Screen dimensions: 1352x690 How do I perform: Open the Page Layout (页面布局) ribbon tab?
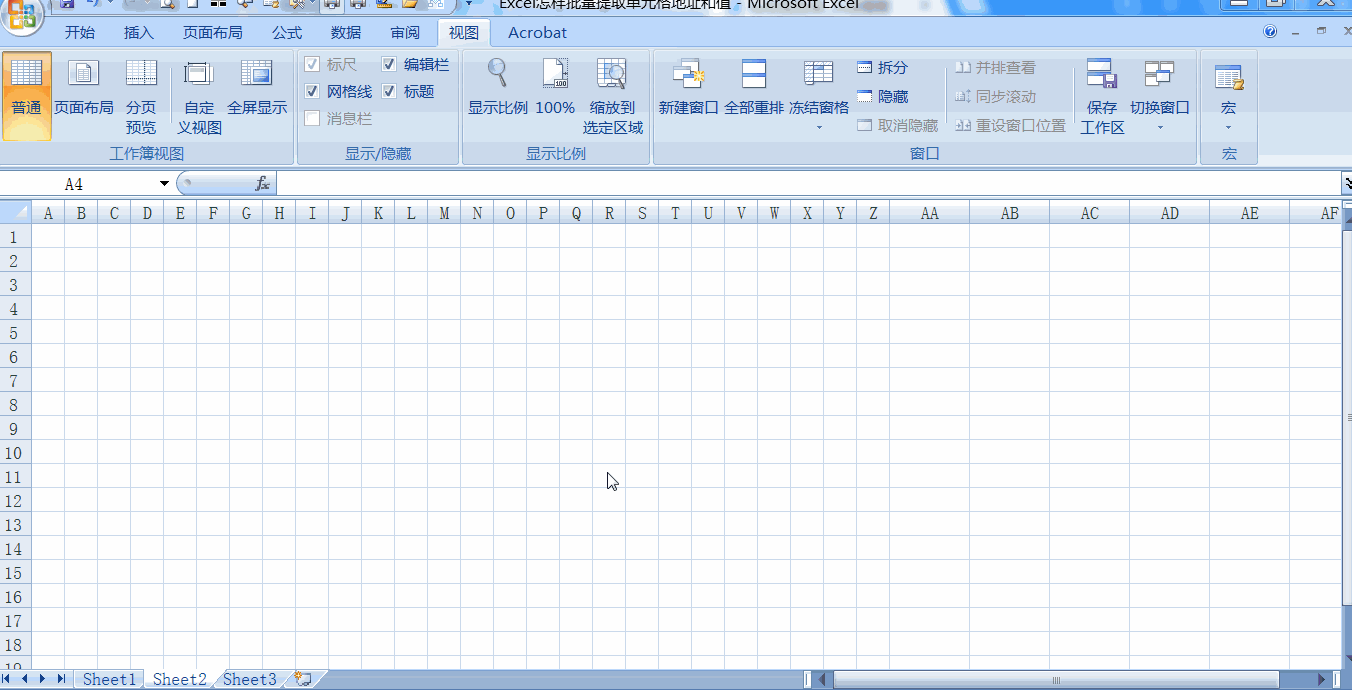212,32
